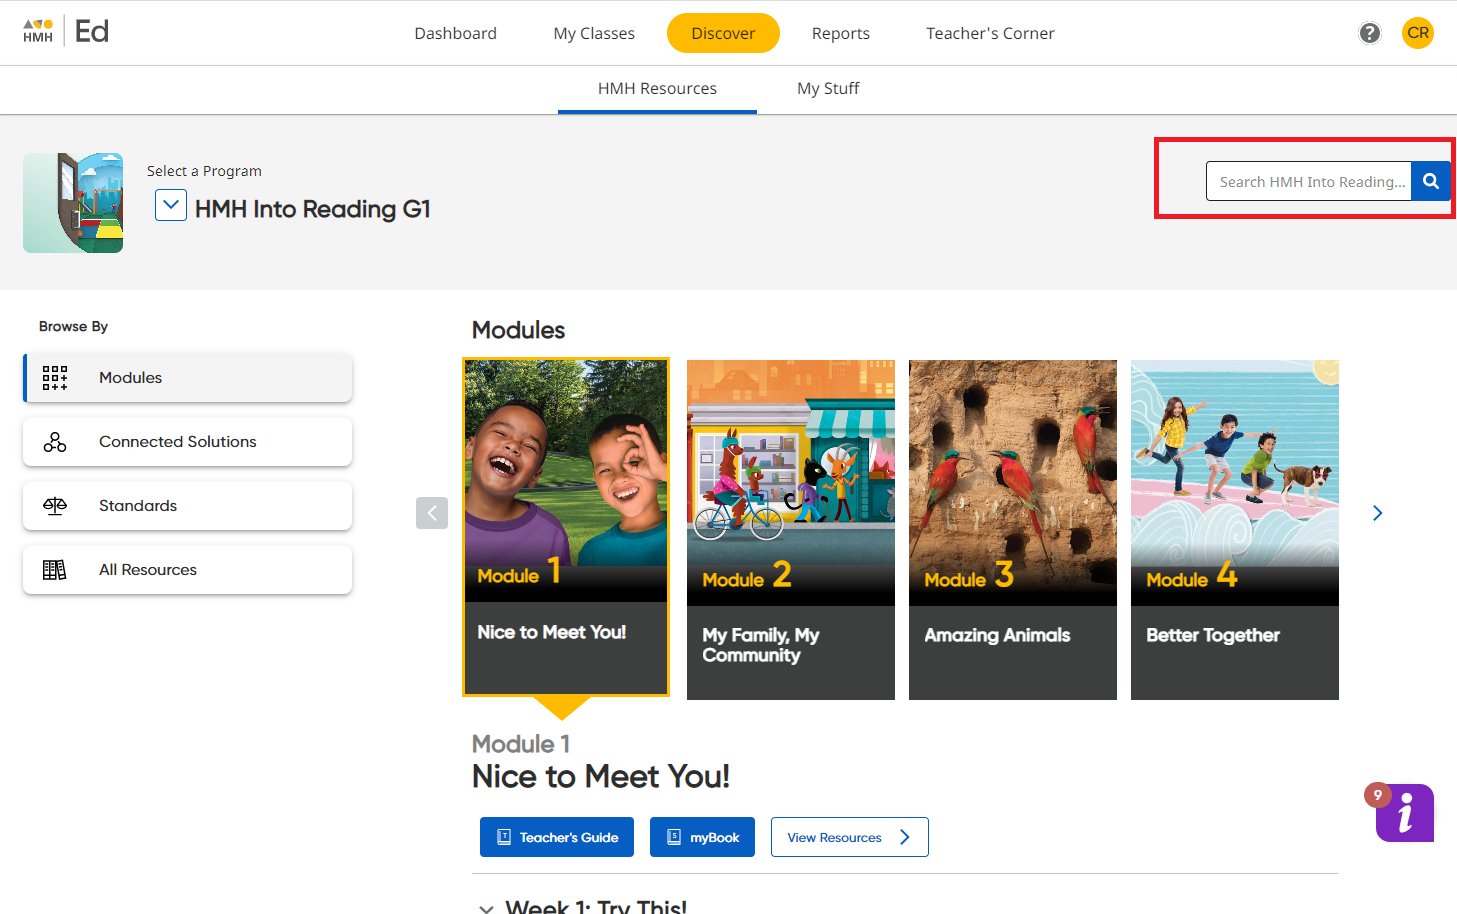Open the Select a Program dropdown

[170, 205]
